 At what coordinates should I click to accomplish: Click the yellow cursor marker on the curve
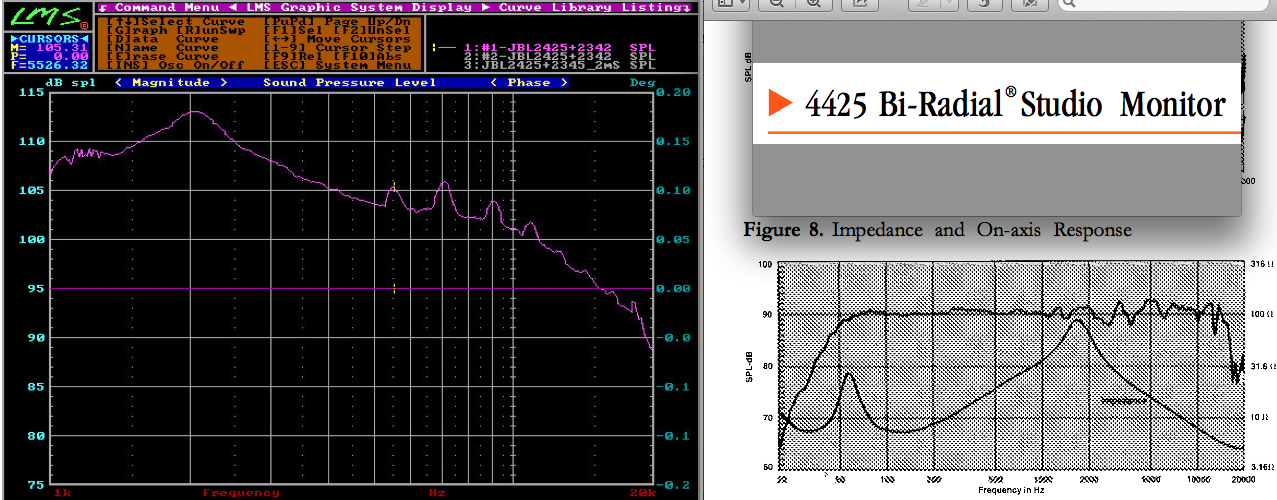coord(394,186)
